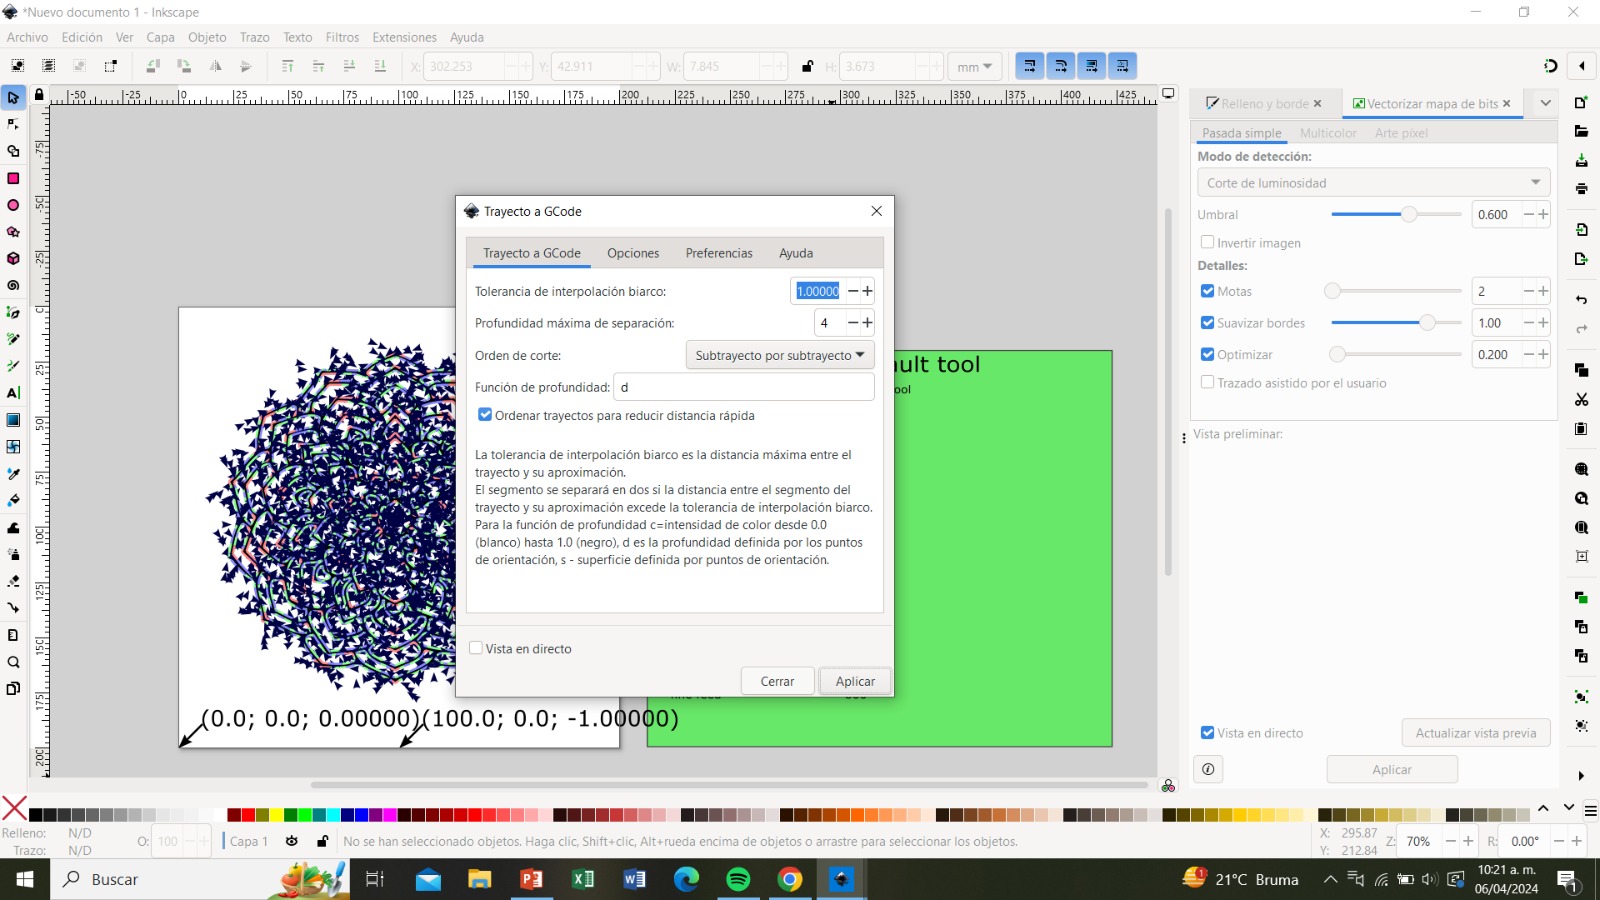The height and width of the screenshot is (900, 1600).
Task: Click the Print icon in right toolbar
Action: [x=1581, y=189]
